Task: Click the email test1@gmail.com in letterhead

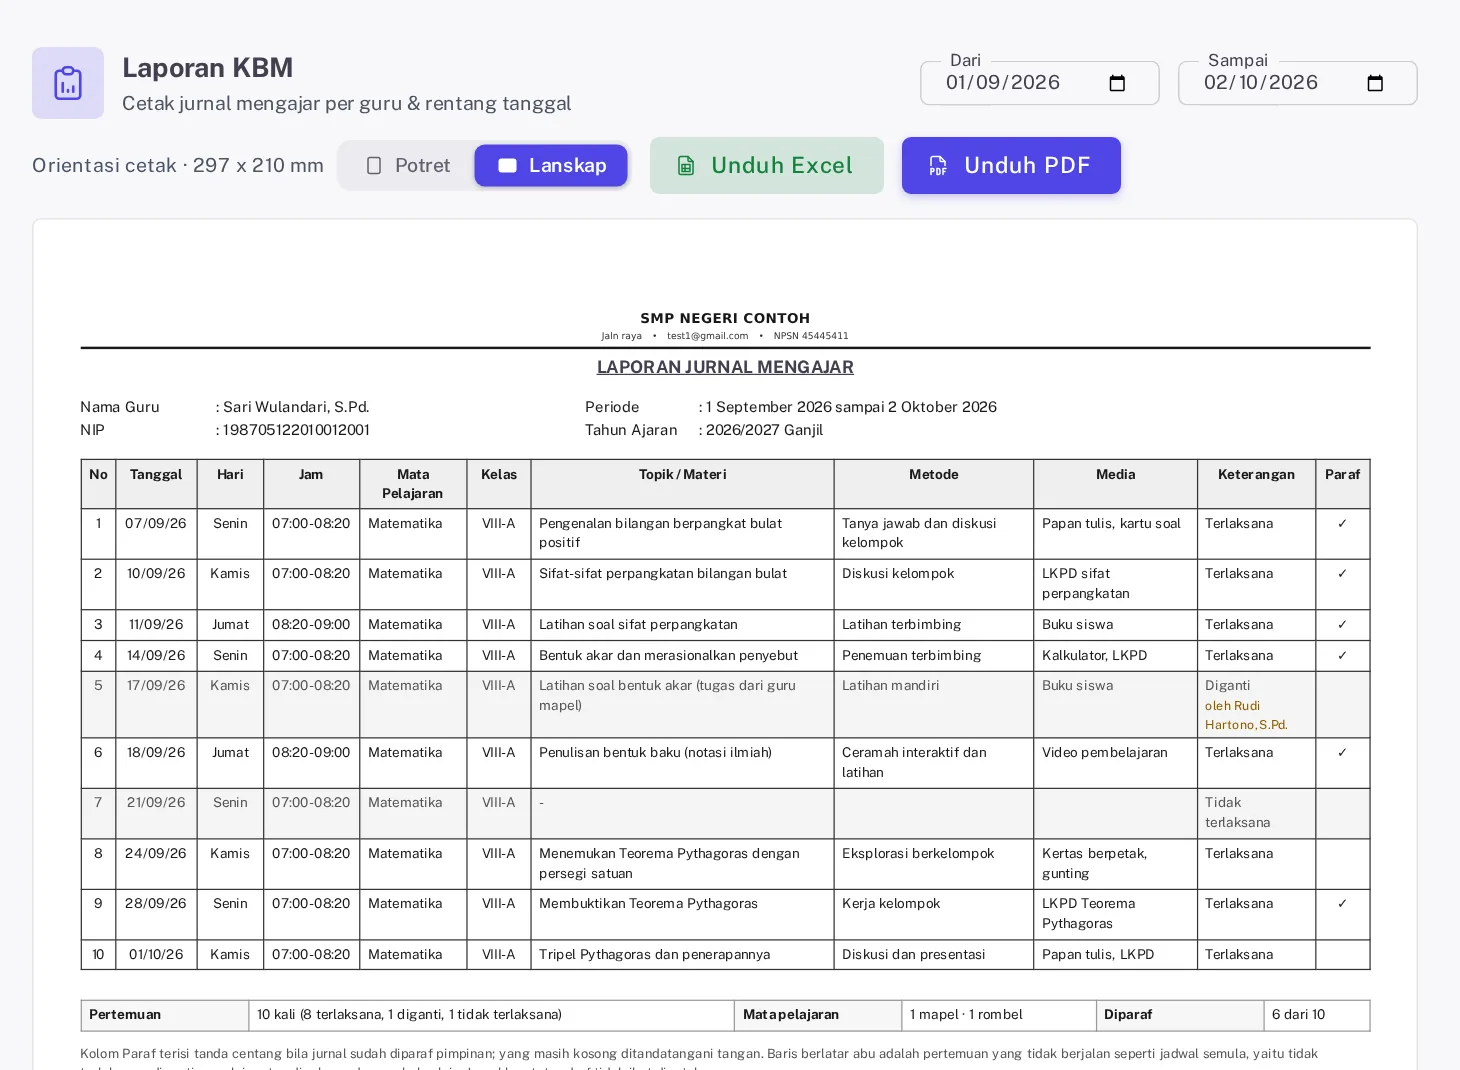Action: (x=707, y=336)
